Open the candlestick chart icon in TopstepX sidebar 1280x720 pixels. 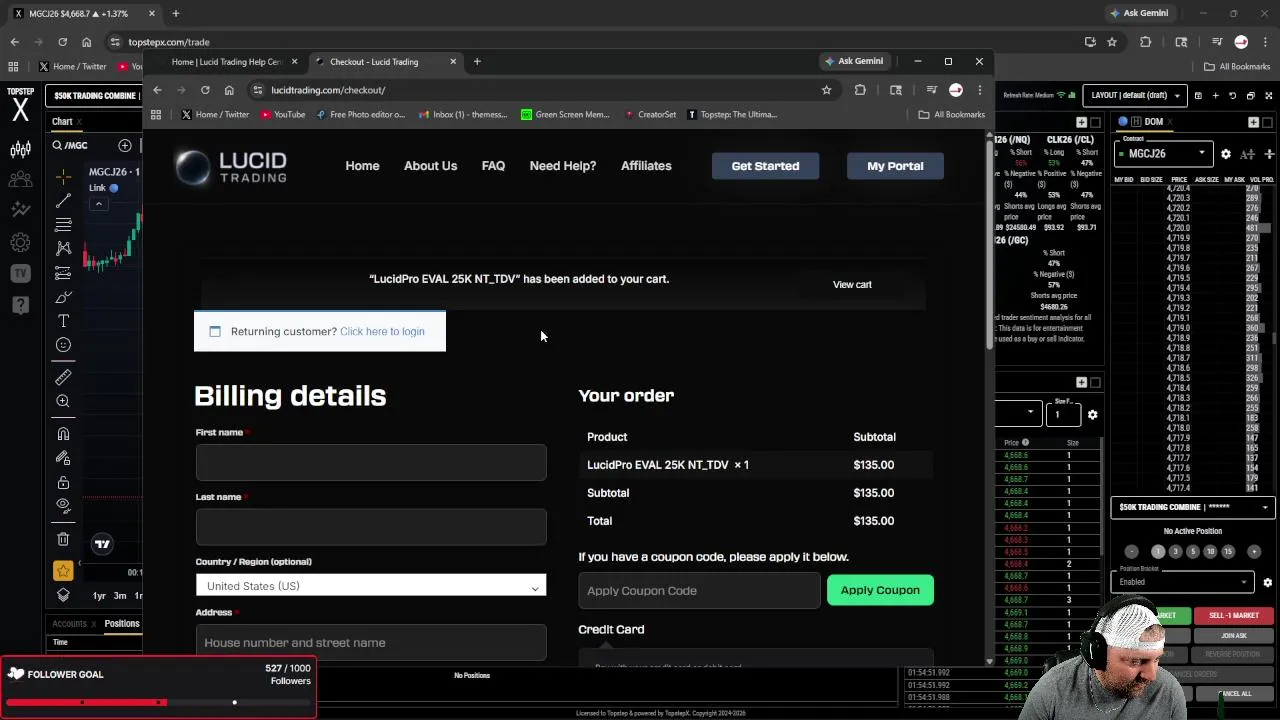tap(20, 150)
